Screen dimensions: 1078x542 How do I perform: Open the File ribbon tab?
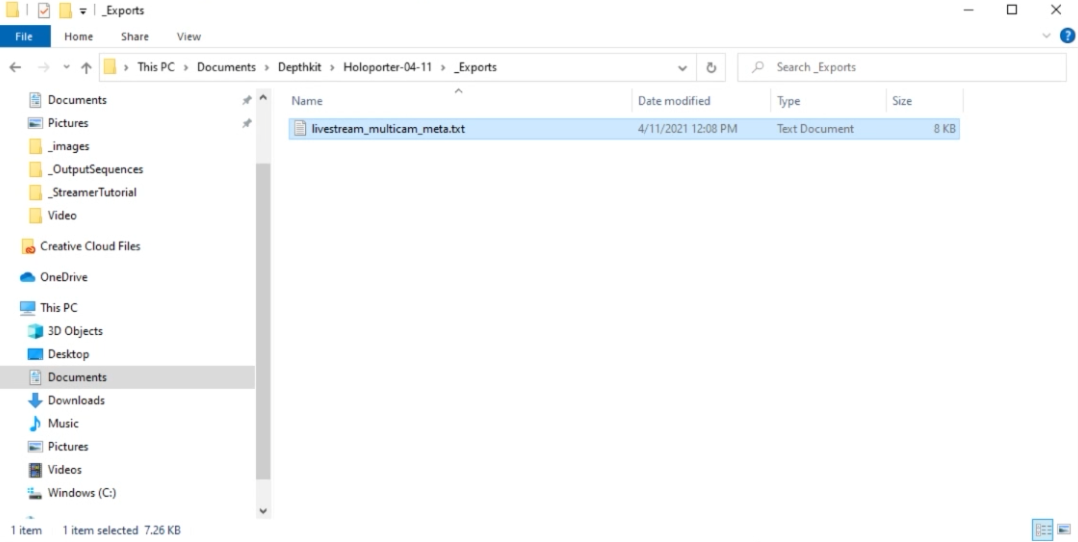coord(25,36)
